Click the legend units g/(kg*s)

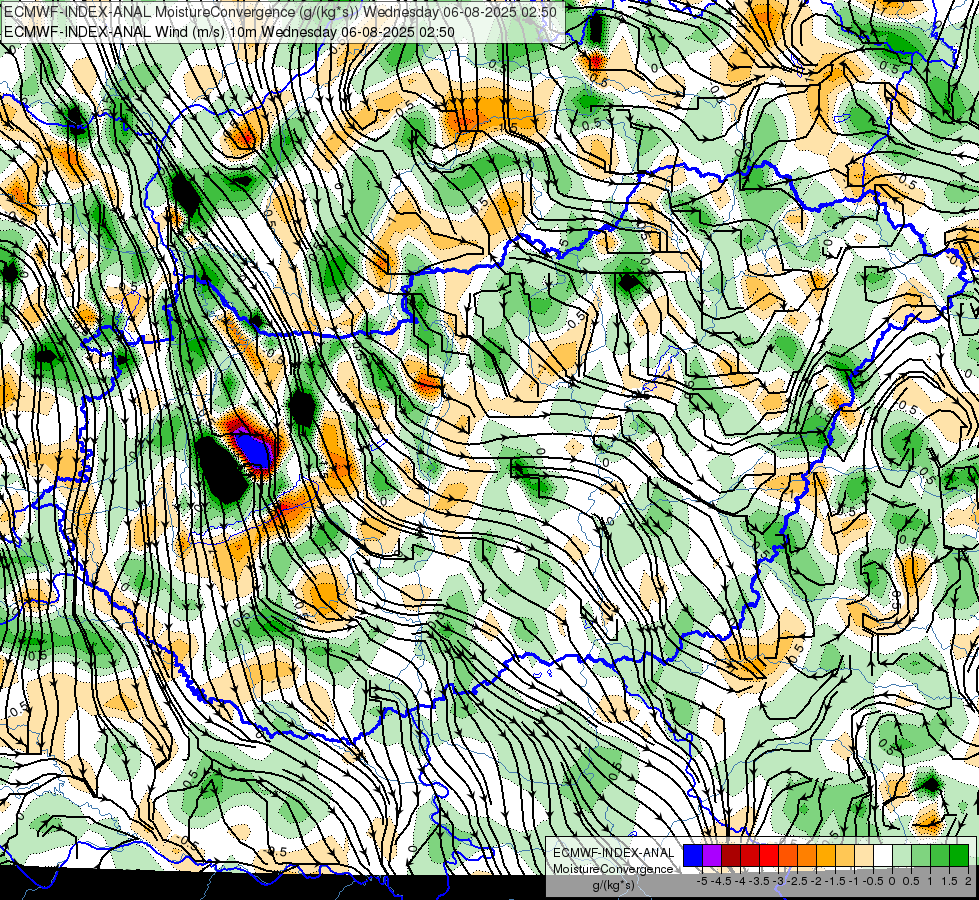[x=614, y=885]
